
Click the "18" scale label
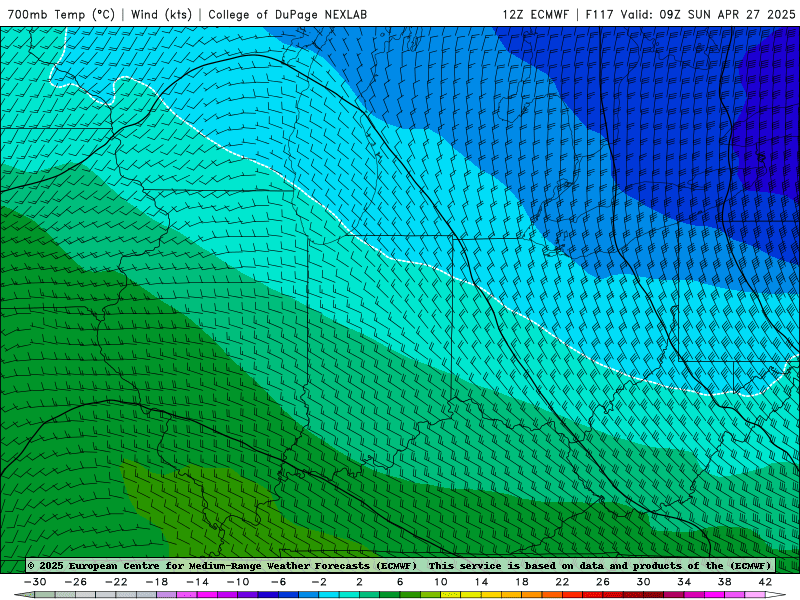(x=521, y=582)
